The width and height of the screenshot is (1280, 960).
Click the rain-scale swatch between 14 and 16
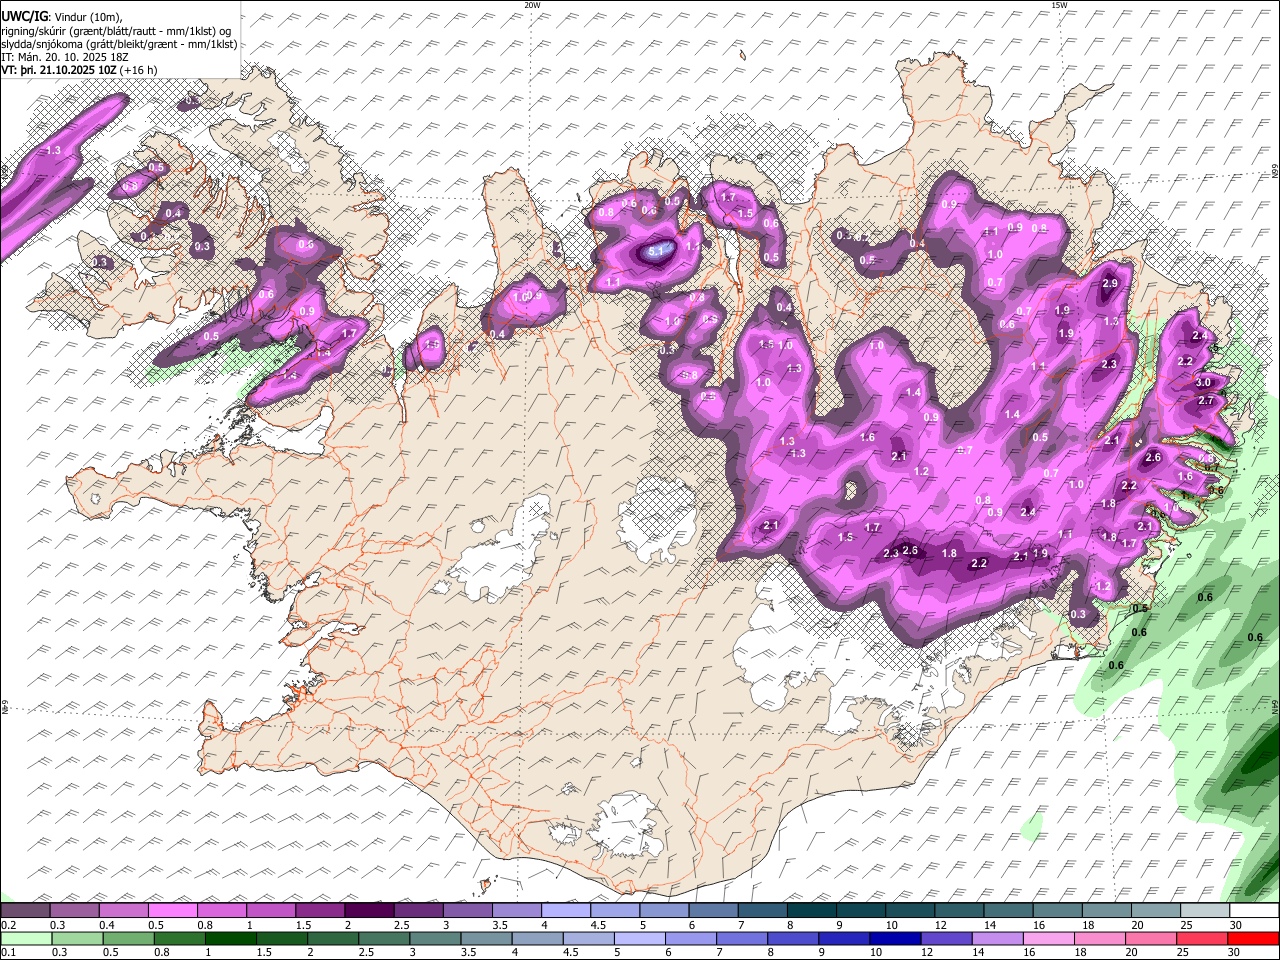997,939
